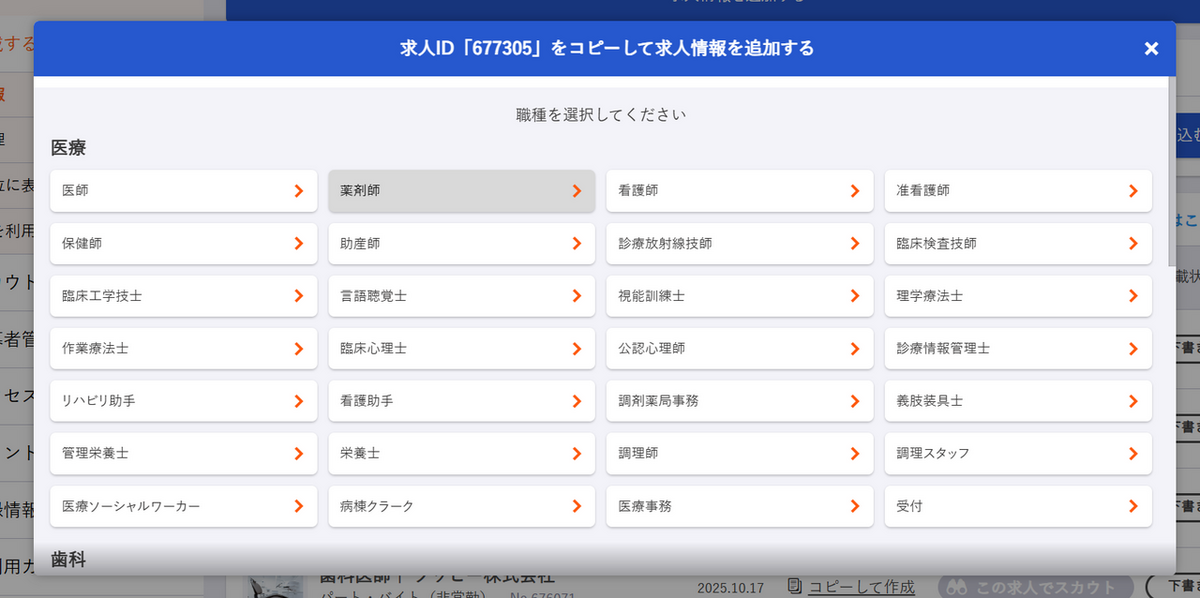Image resolution: width=1200 pixels, height=598 pixels.
Task: Click the arrow icon beside 助産師
Action: click(576, 243)
